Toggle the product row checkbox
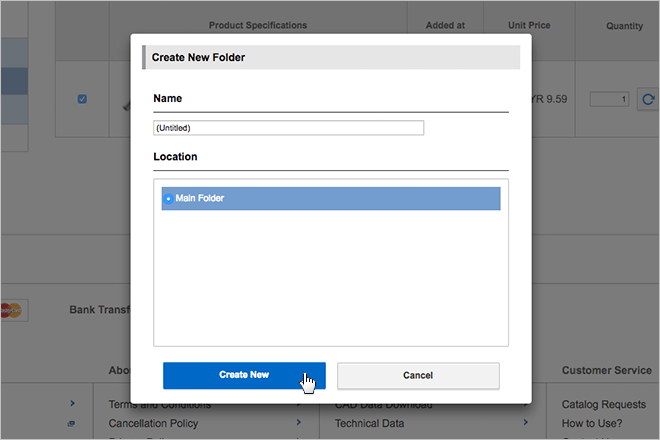Viewport: 660px width, 440px height. pos(82,98)
